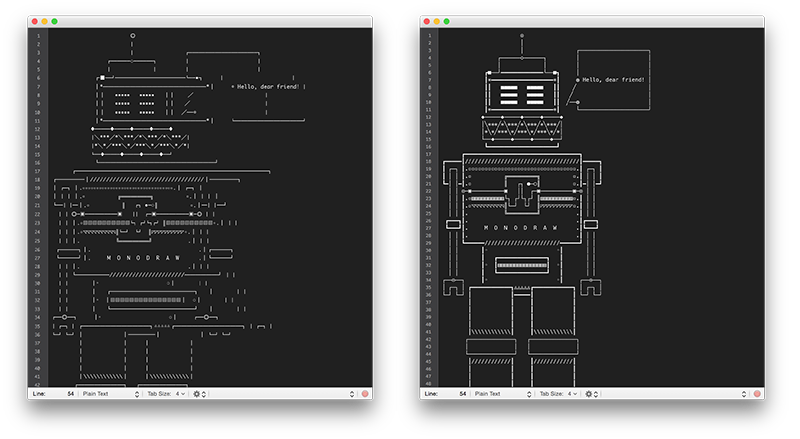800x439 pixels.
Task: Click gutter line number 17 in left window
Action: point(38,172)
